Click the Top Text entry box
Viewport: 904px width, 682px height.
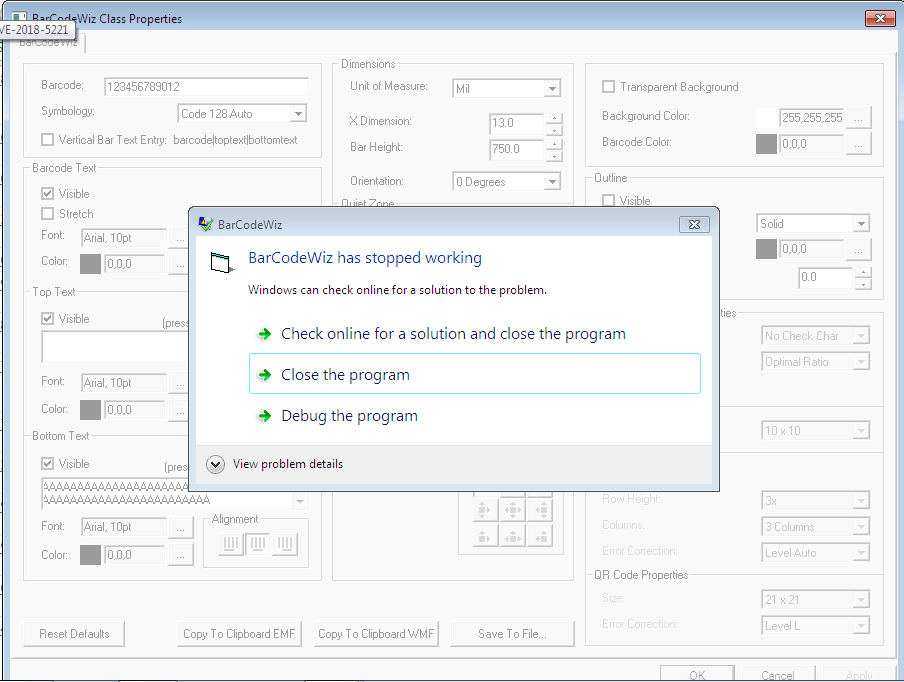115,346
